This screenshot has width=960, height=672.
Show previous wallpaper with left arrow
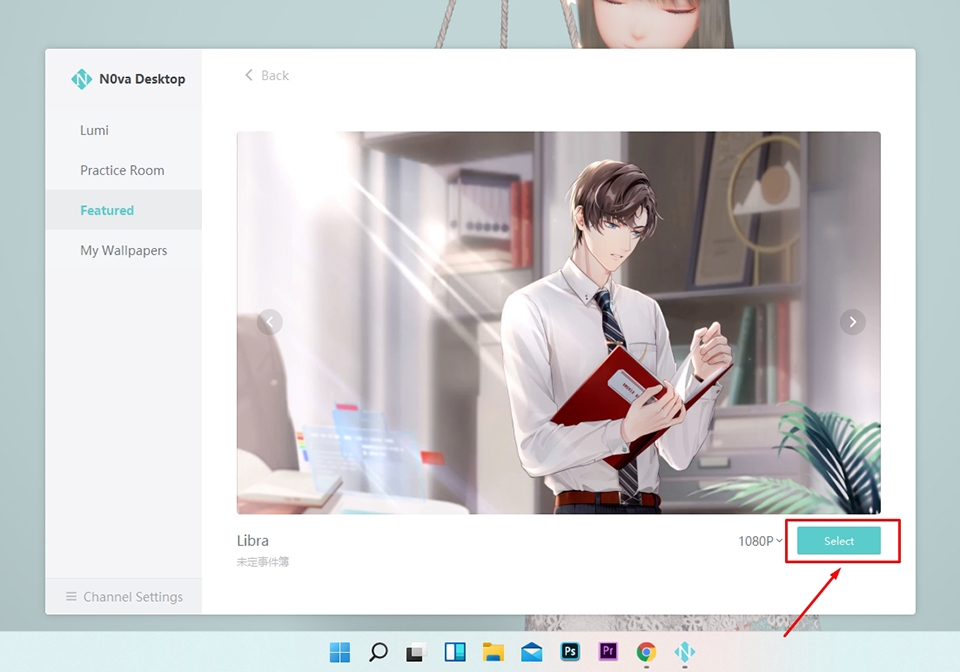click(269, 322)
